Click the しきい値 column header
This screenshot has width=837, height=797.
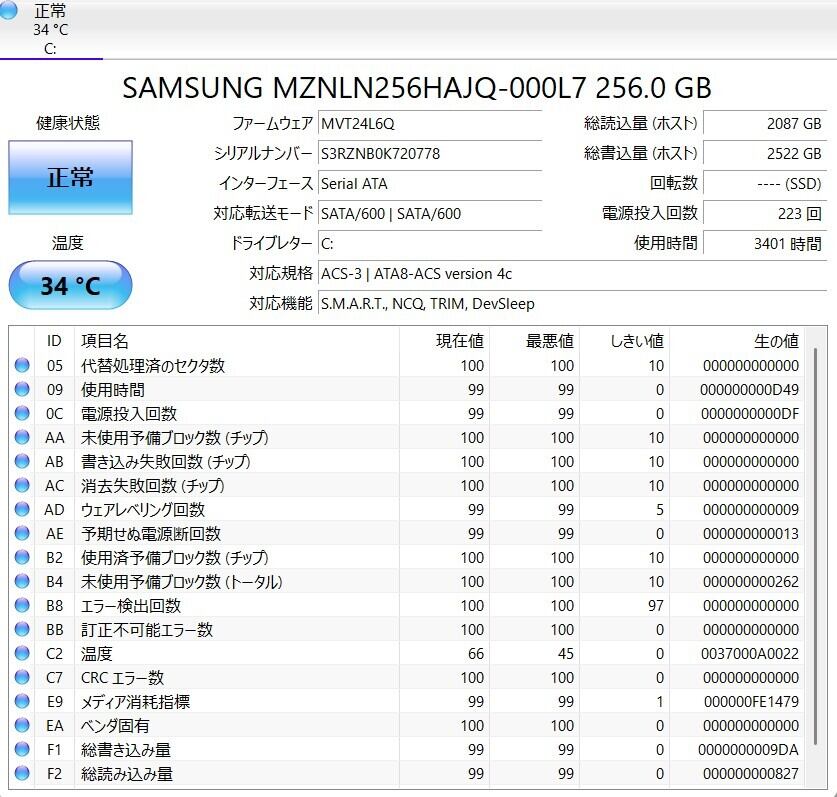point(636,341)
